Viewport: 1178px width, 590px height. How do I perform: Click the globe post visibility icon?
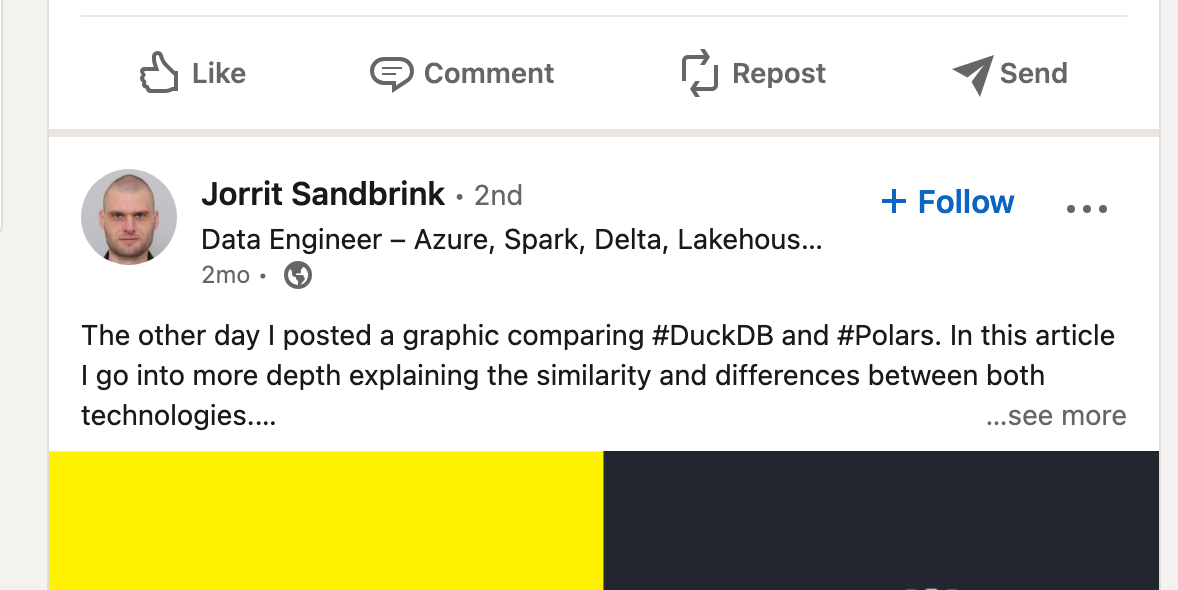(x=297, y=275)
